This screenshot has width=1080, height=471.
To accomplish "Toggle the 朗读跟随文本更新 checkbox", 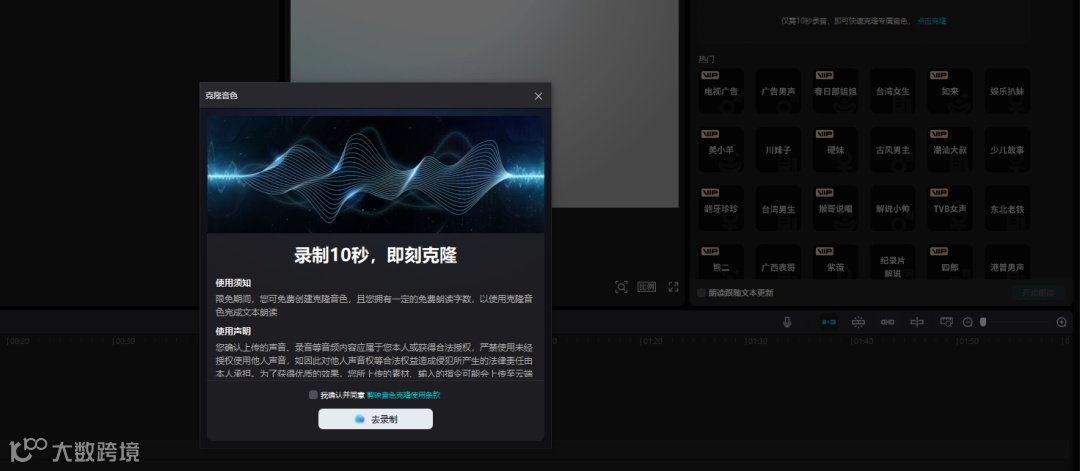I will [701, 293].
